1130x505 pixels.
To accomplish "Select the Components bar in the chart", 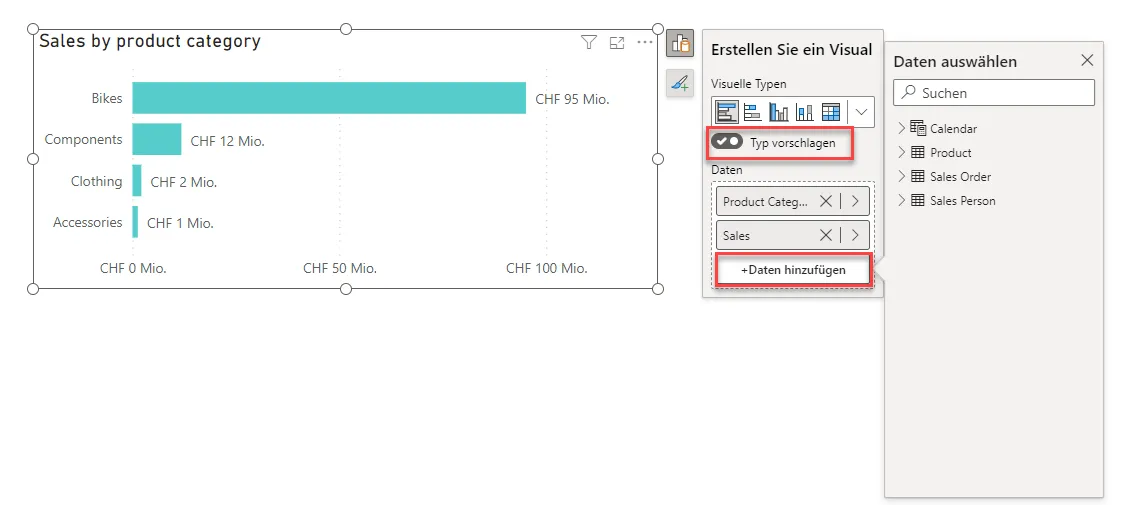I will click(x=157, y=139).
